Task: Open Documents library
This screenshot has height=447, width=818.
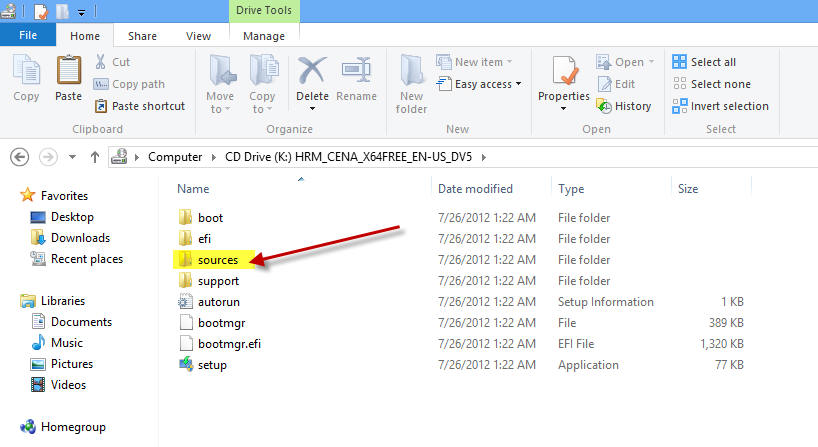Action: point(71,322)
